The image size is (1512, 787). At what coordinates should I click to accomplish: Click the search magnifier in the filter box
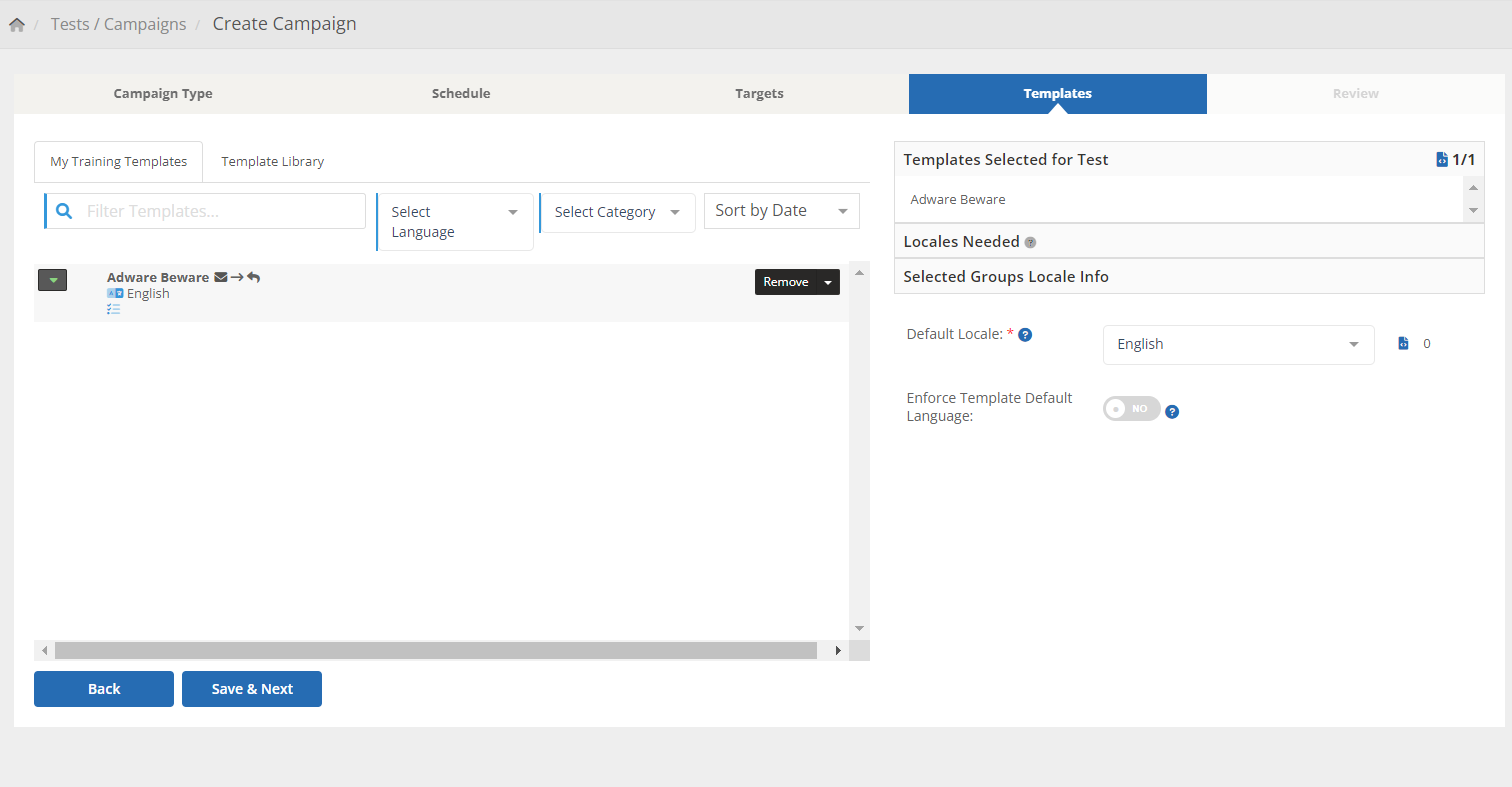click(64, 211)
